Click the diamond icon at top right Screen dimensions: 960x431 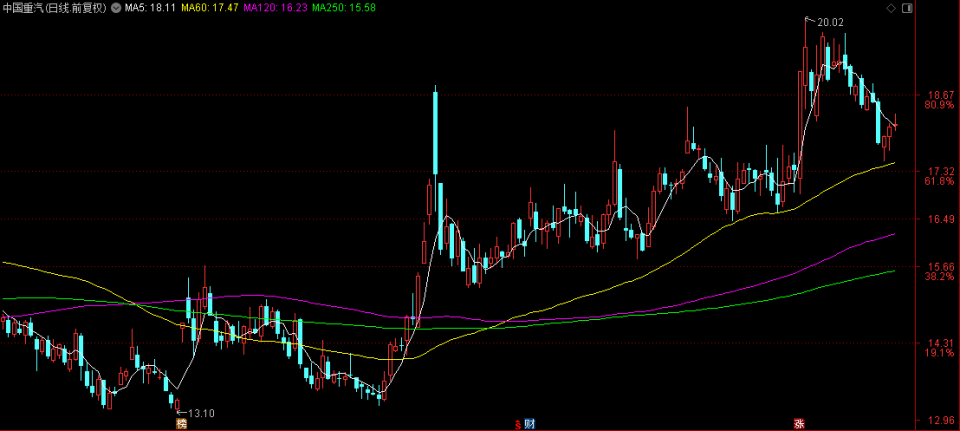(891, 8)
